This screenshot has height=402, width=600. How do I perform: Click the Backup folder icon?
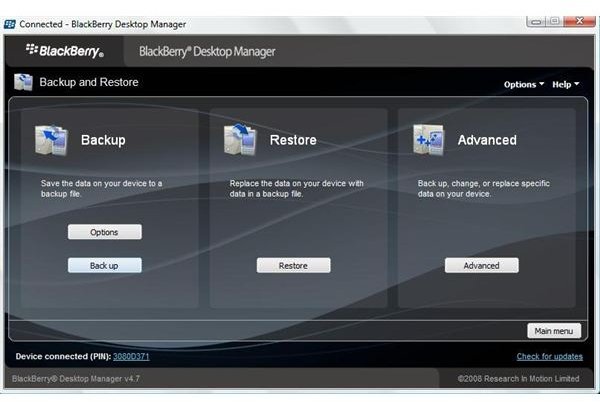[51, 140]
